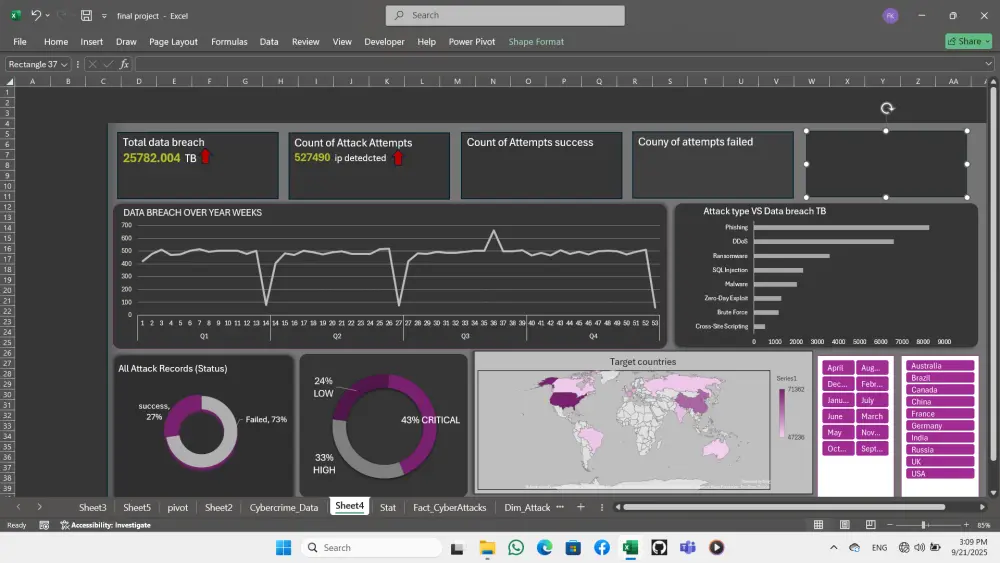Click the Undo icon in title bar
Viewport: 1000px width, 563px height.
point(36,15)
